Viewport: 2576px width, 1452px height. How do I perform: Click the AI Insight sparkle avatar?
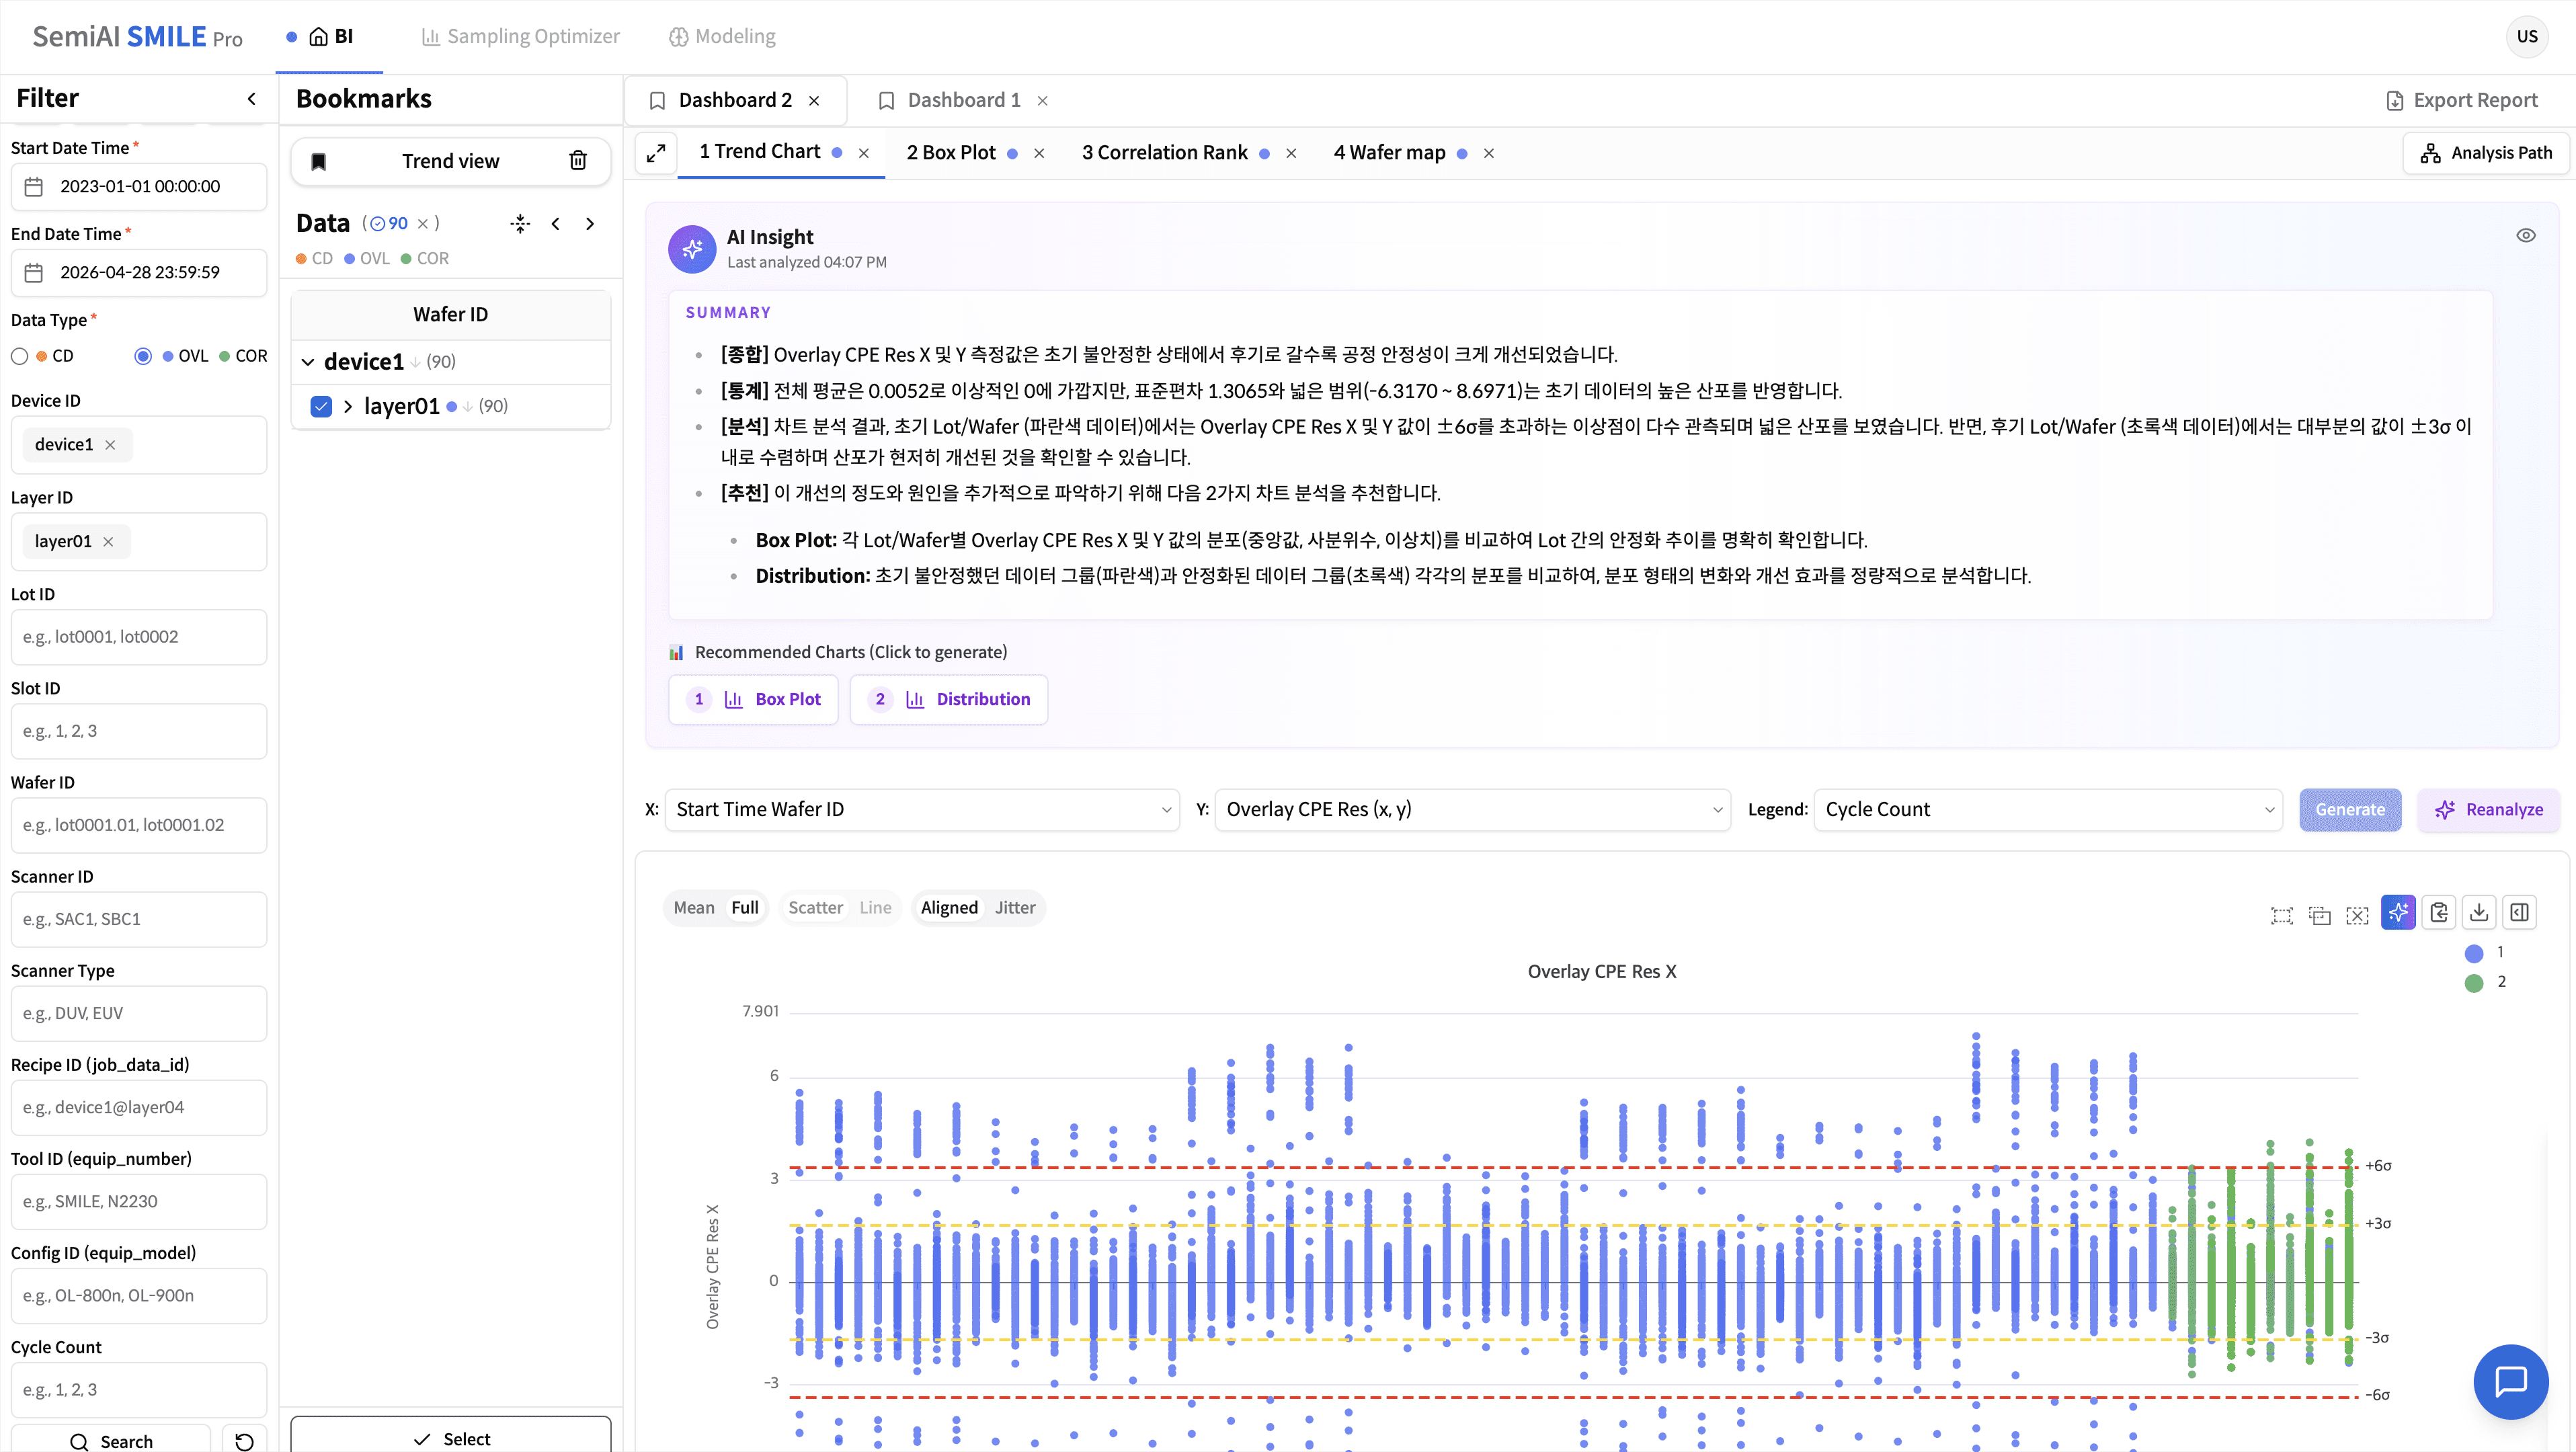click(692, 249)
